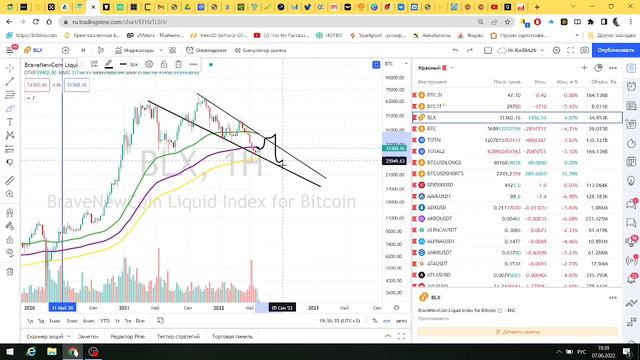
Task: Toggle auto scale авто
Action: [x=401, y=321]
